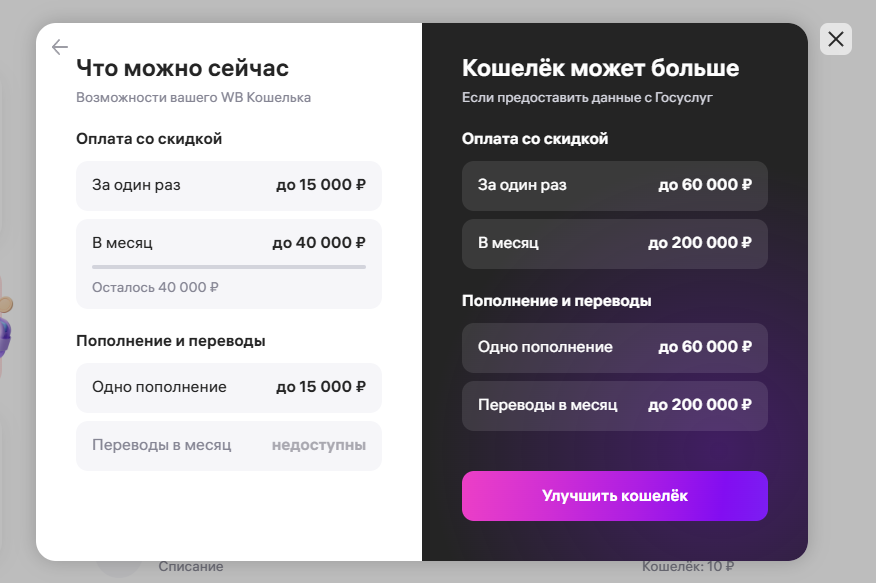876x583 pixels.
Task: Click left Пополнение и переводы section label
Action: click(x=171, y=341)
